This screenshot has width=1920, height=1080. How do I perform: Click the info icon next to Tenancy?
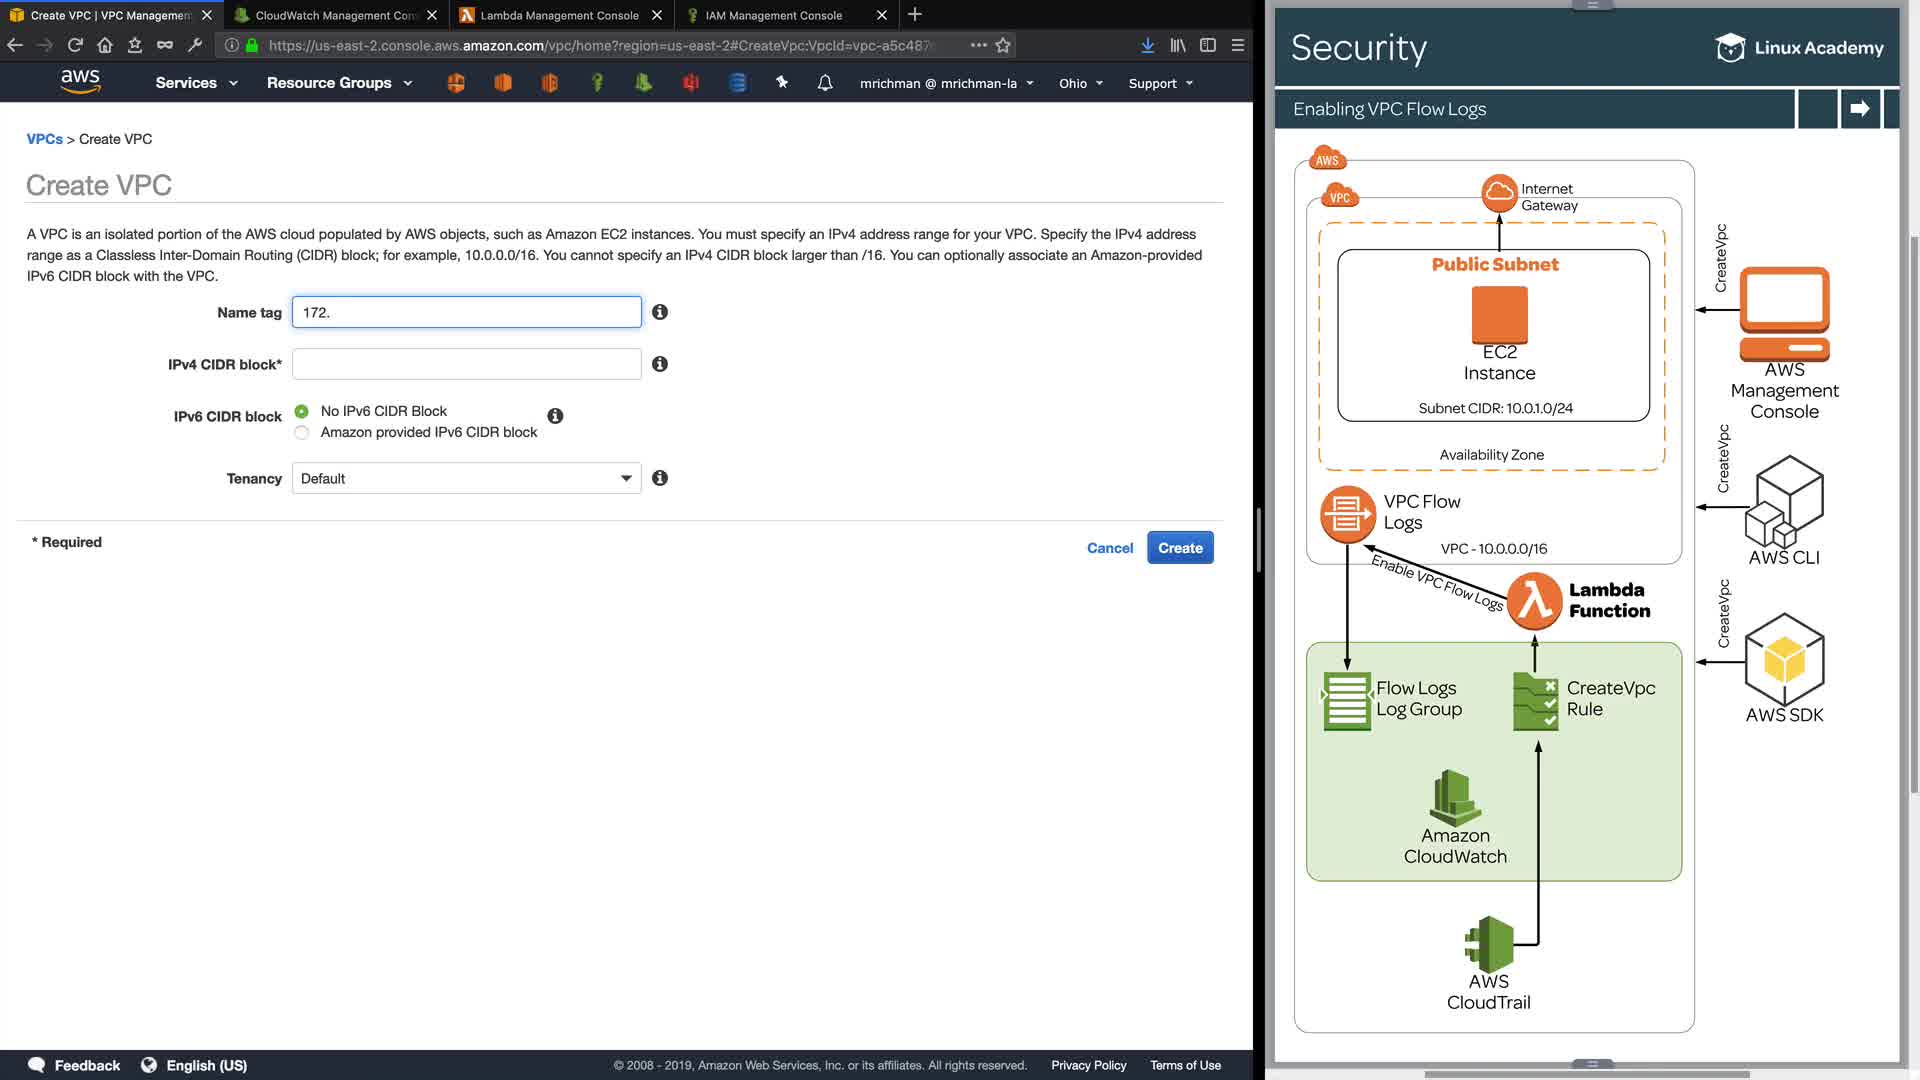click(x=660, y=478)
